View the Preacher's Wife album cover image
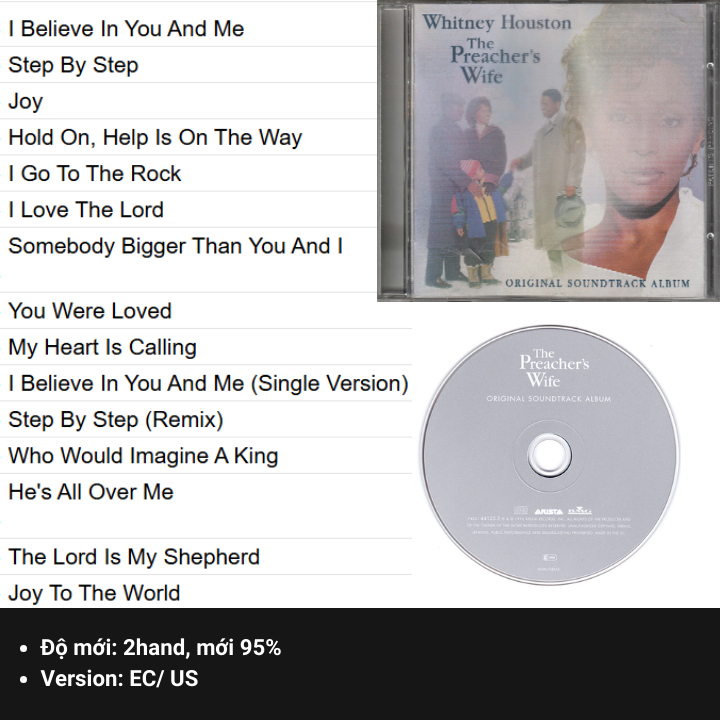The height and width of the screenshot is (720, 720). point(548,151)
